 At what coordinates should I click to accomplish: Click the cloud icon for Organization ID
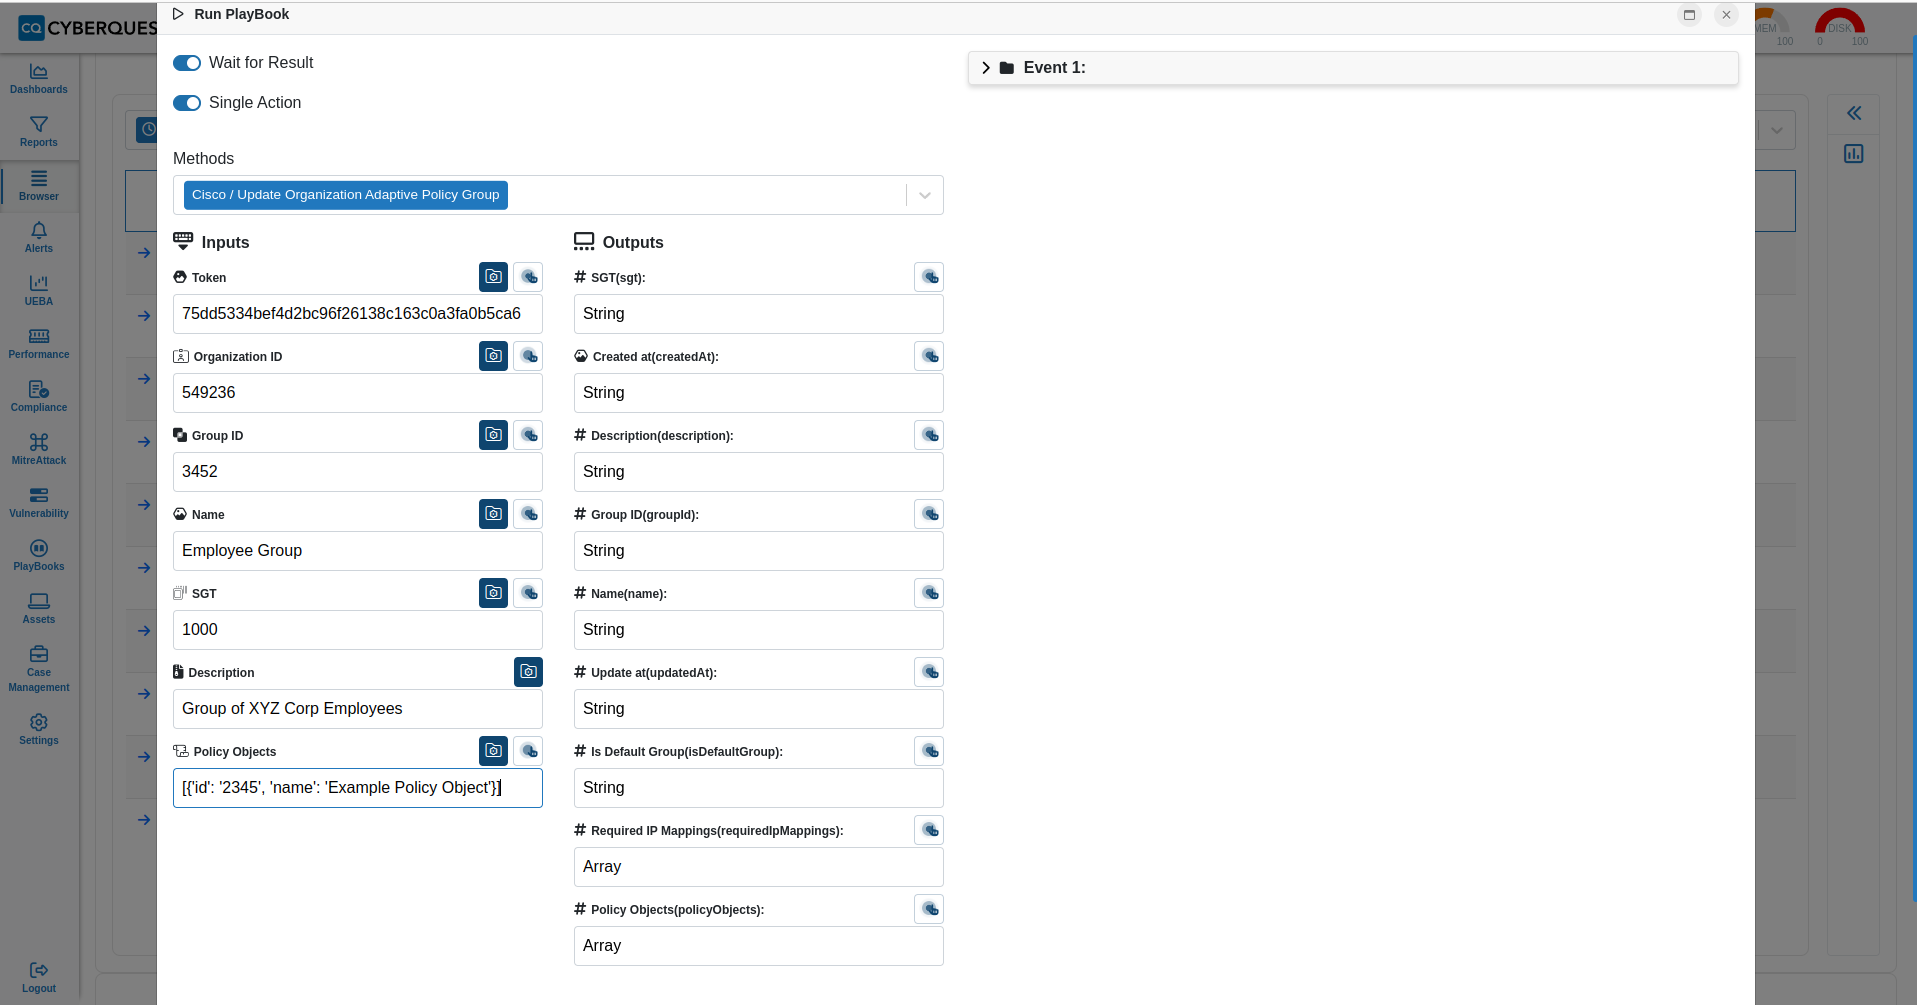pyautogui.click(x=528, y=356)
